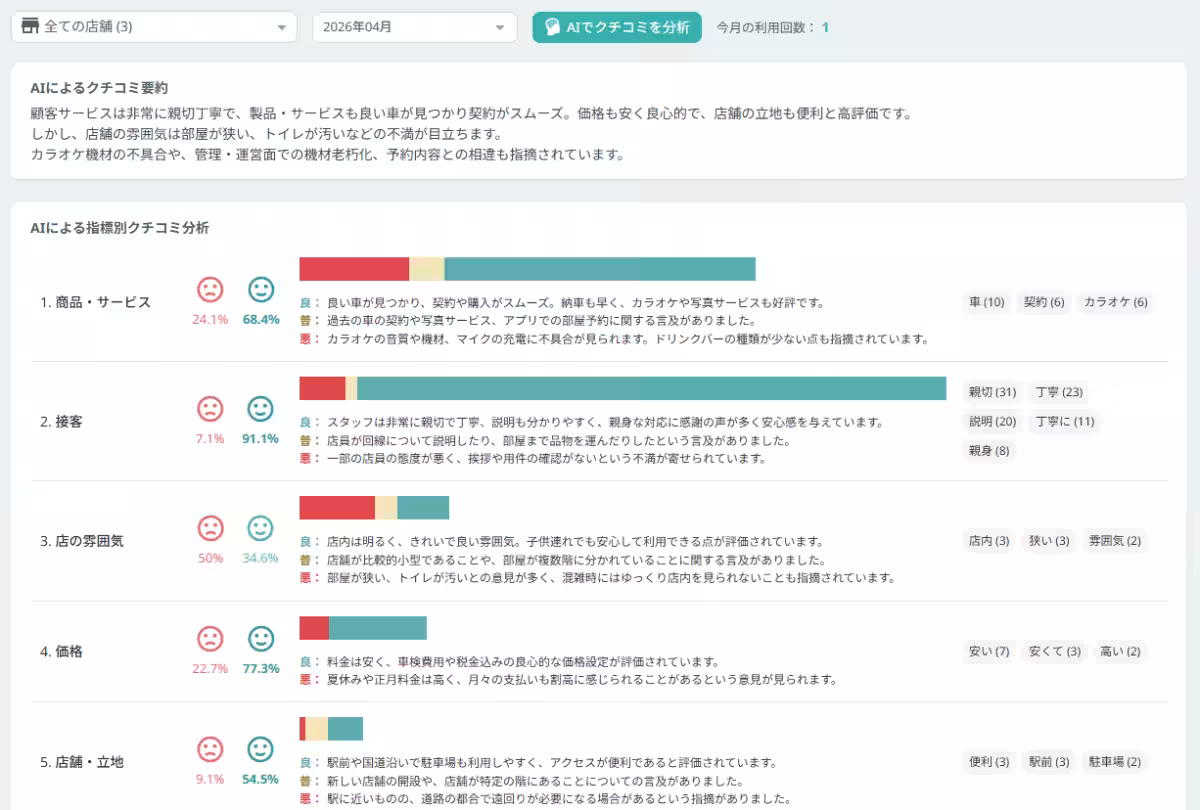Click sad face icon for 接客
This screenshot has width=1200, height=810.
coord(210,409)
